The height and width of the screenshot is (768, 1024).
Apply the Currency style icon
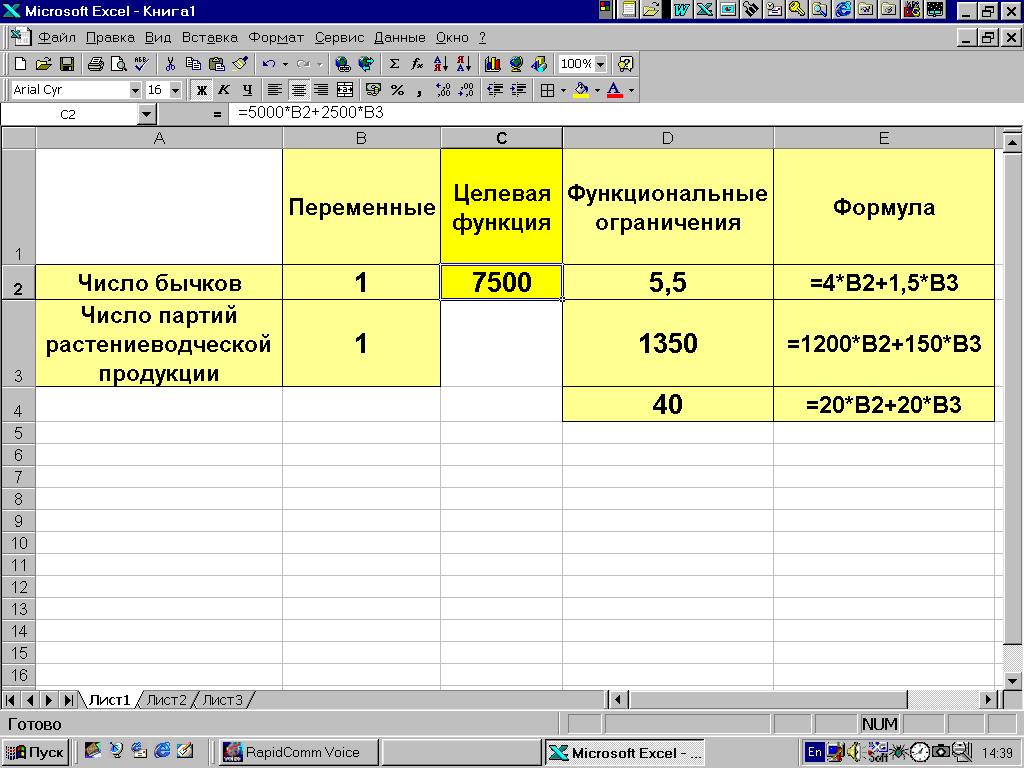coord(374,90)
